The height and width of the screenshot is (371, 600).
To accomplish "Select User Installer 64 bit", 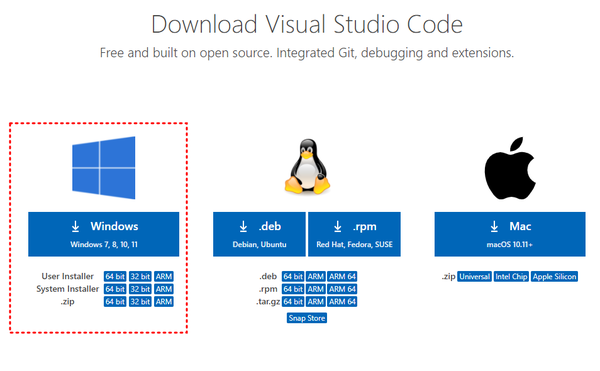I will pos(115,276).
